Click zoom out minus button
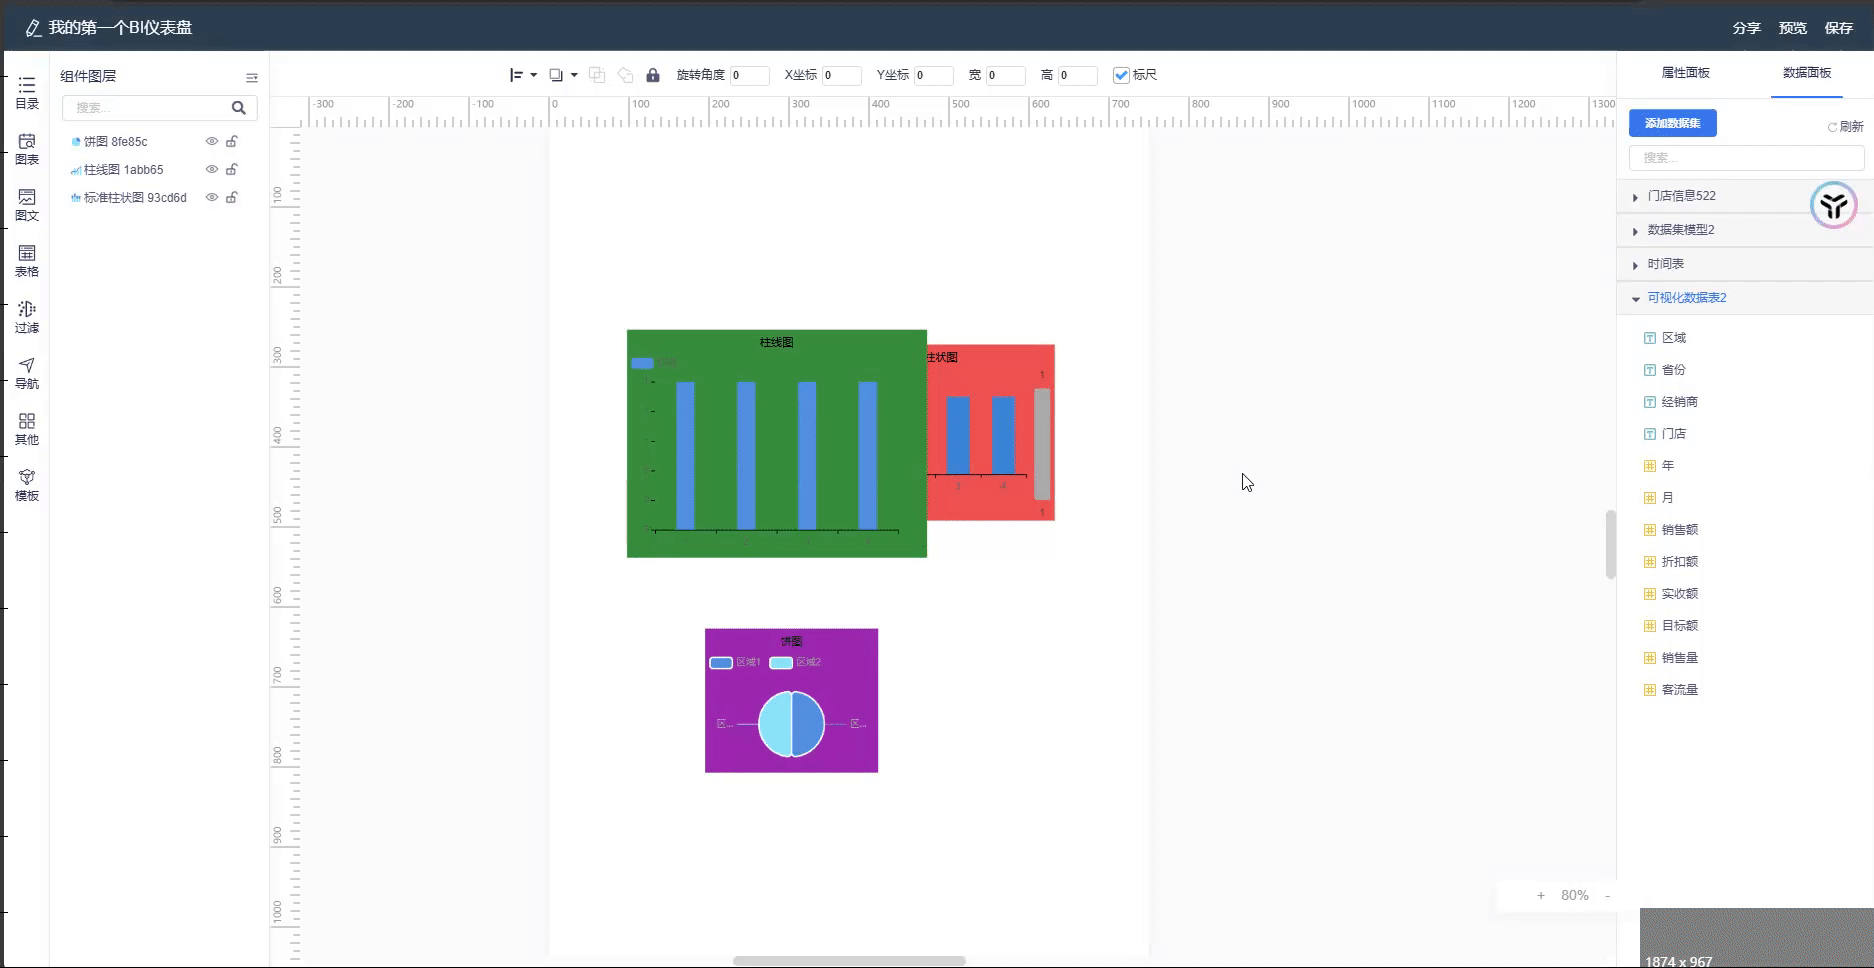Image resolution: width=1874 pixels, height=968 pixels. (x=1607, y=896)
